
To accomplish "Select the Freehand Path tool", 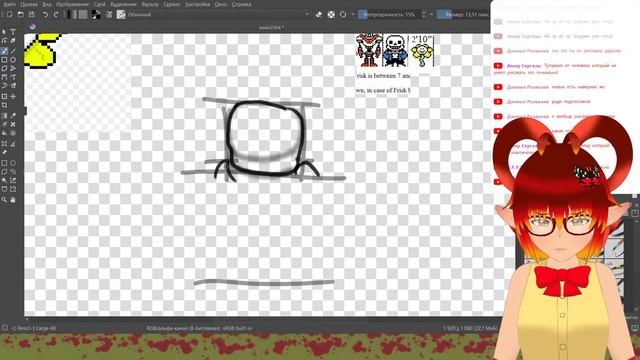I will coord(13,77).
